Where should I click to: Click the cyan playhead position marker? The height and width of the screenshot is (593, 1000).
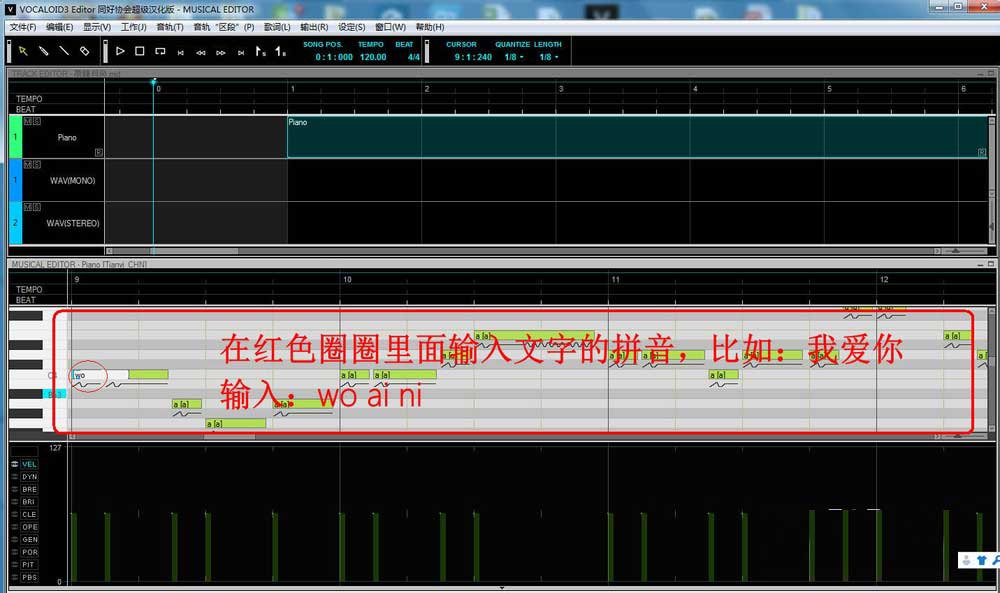[153, 82]
